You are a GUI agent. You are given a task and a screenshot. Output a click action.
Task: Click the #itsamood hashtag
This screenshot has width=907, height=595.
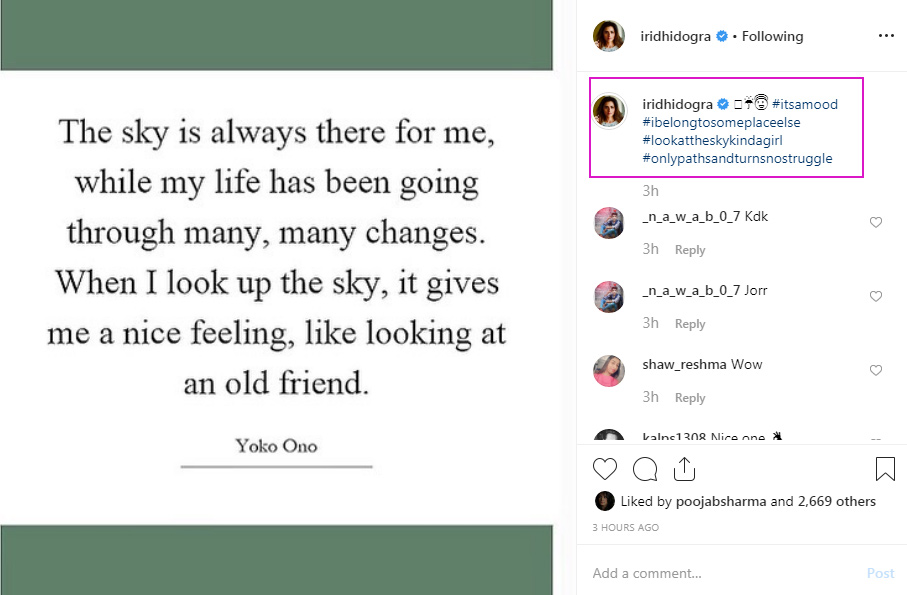click(805, 104)
